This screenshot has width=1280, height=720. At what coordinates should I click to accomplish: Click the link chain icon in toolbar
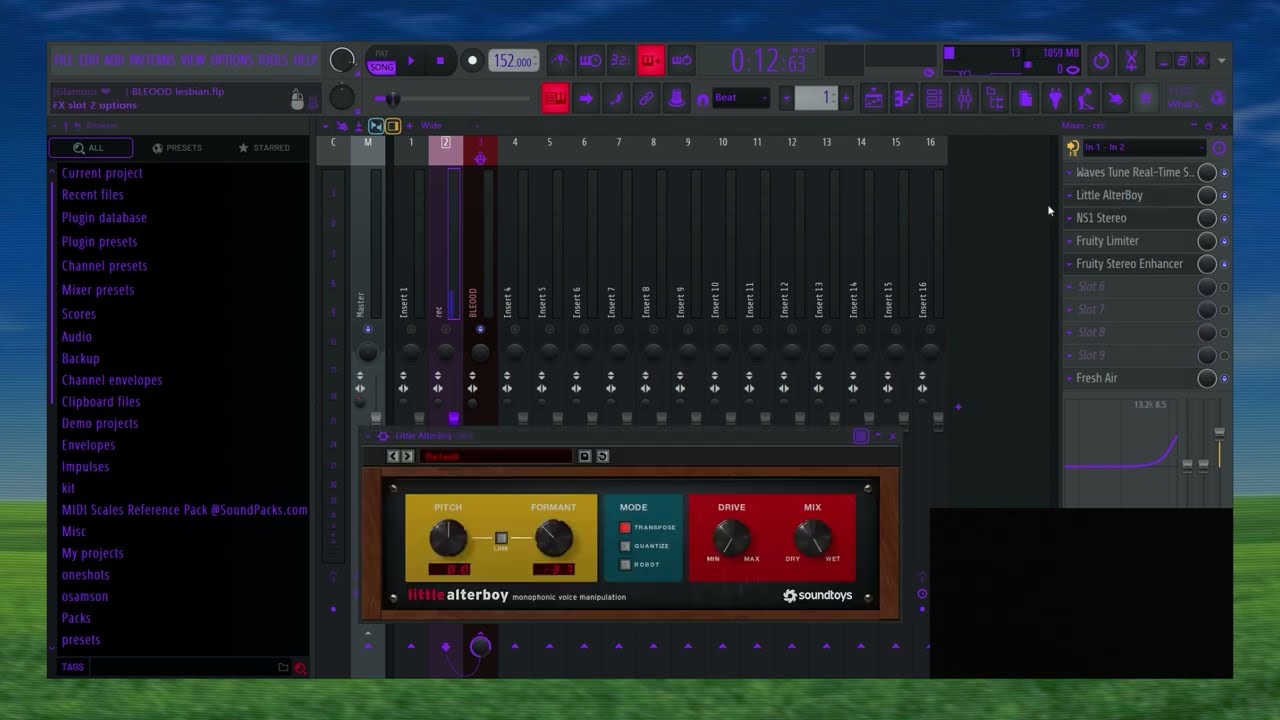coord(646,98)
